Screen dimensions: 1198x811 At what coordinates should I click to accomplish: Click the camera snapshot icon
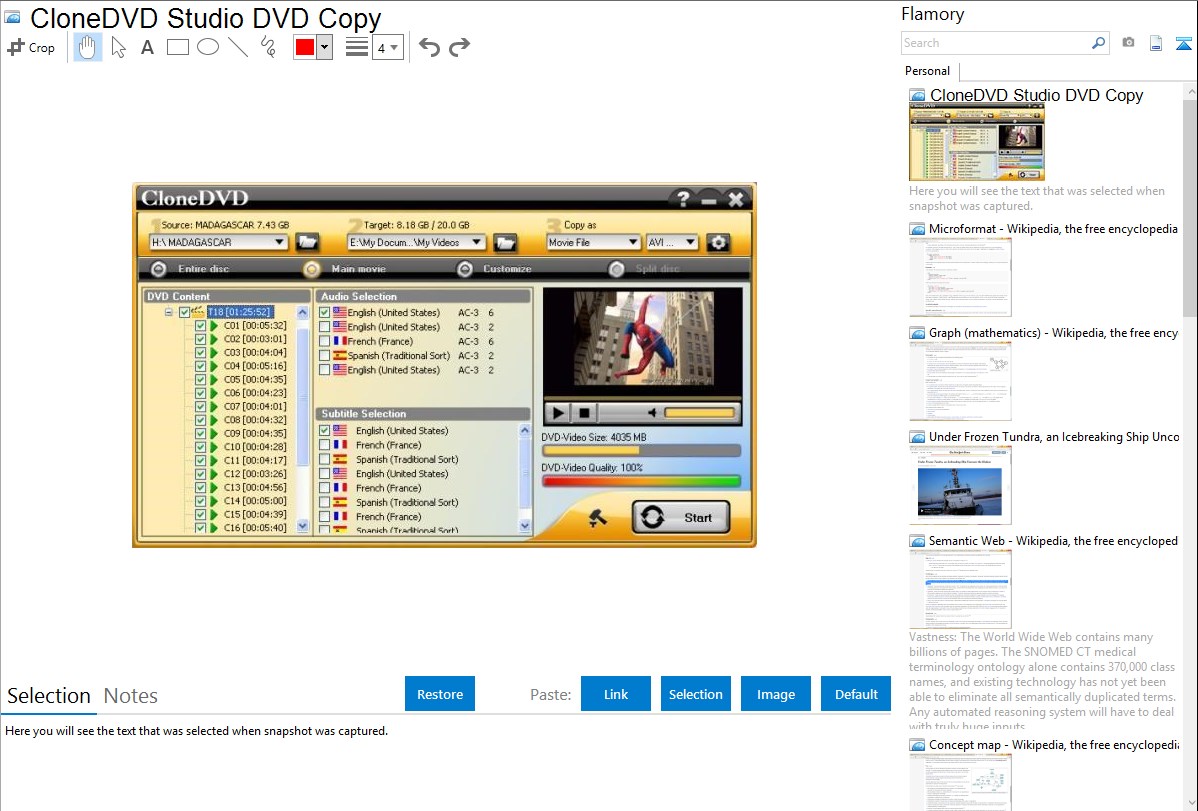click(x=1128, y=43)
